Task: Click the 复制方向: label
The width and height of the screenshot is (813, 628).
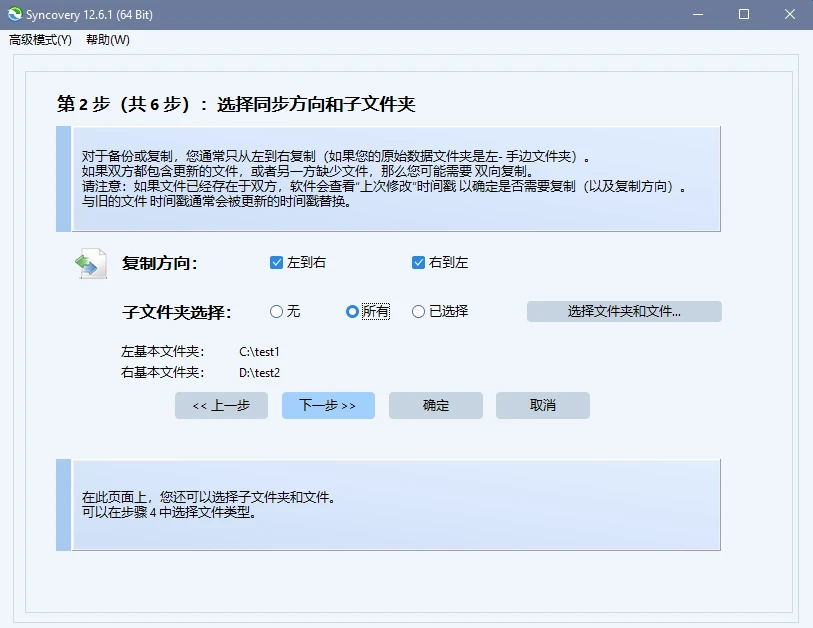Action: pos(160,263)
